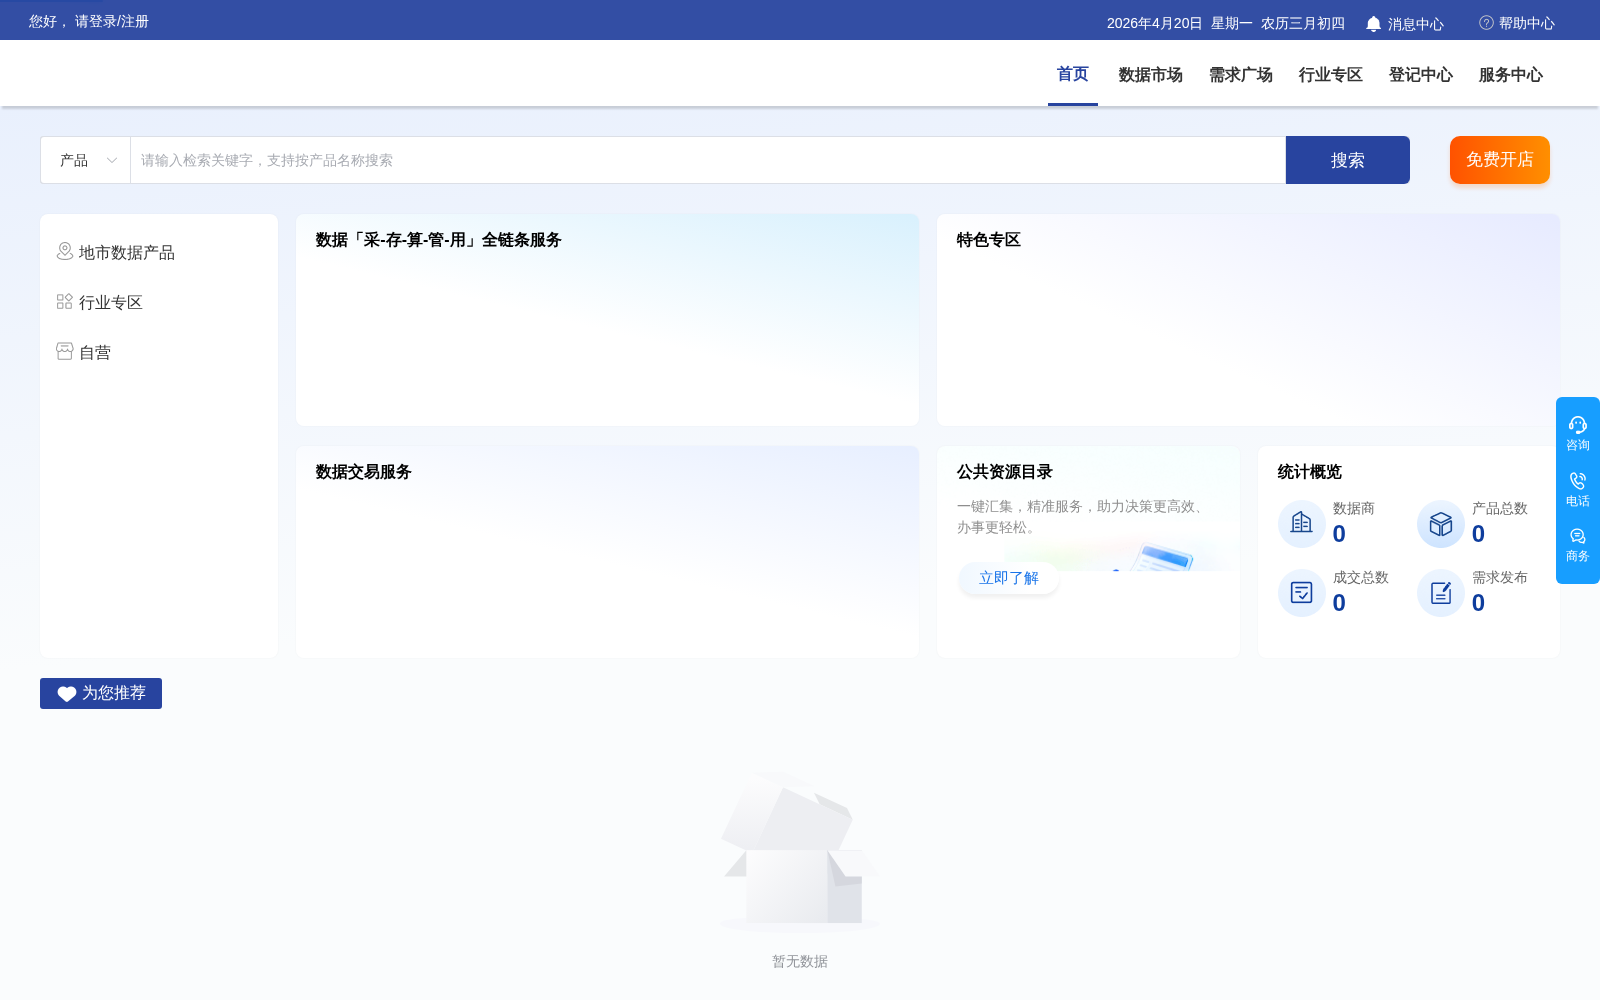Click the building icon for 数据商

[x=1302, y=523]
